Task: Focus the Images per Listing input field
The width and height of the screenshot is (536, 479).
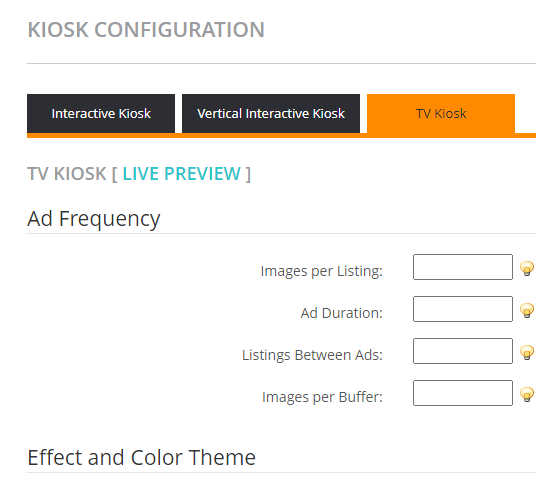Action: point(463,267)
